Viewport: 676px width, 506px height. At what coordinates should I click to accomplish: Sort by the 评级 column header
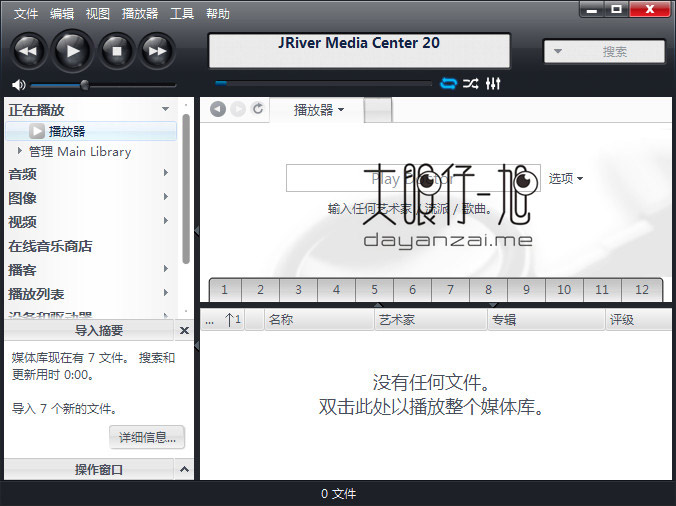(x=638, y=320)
